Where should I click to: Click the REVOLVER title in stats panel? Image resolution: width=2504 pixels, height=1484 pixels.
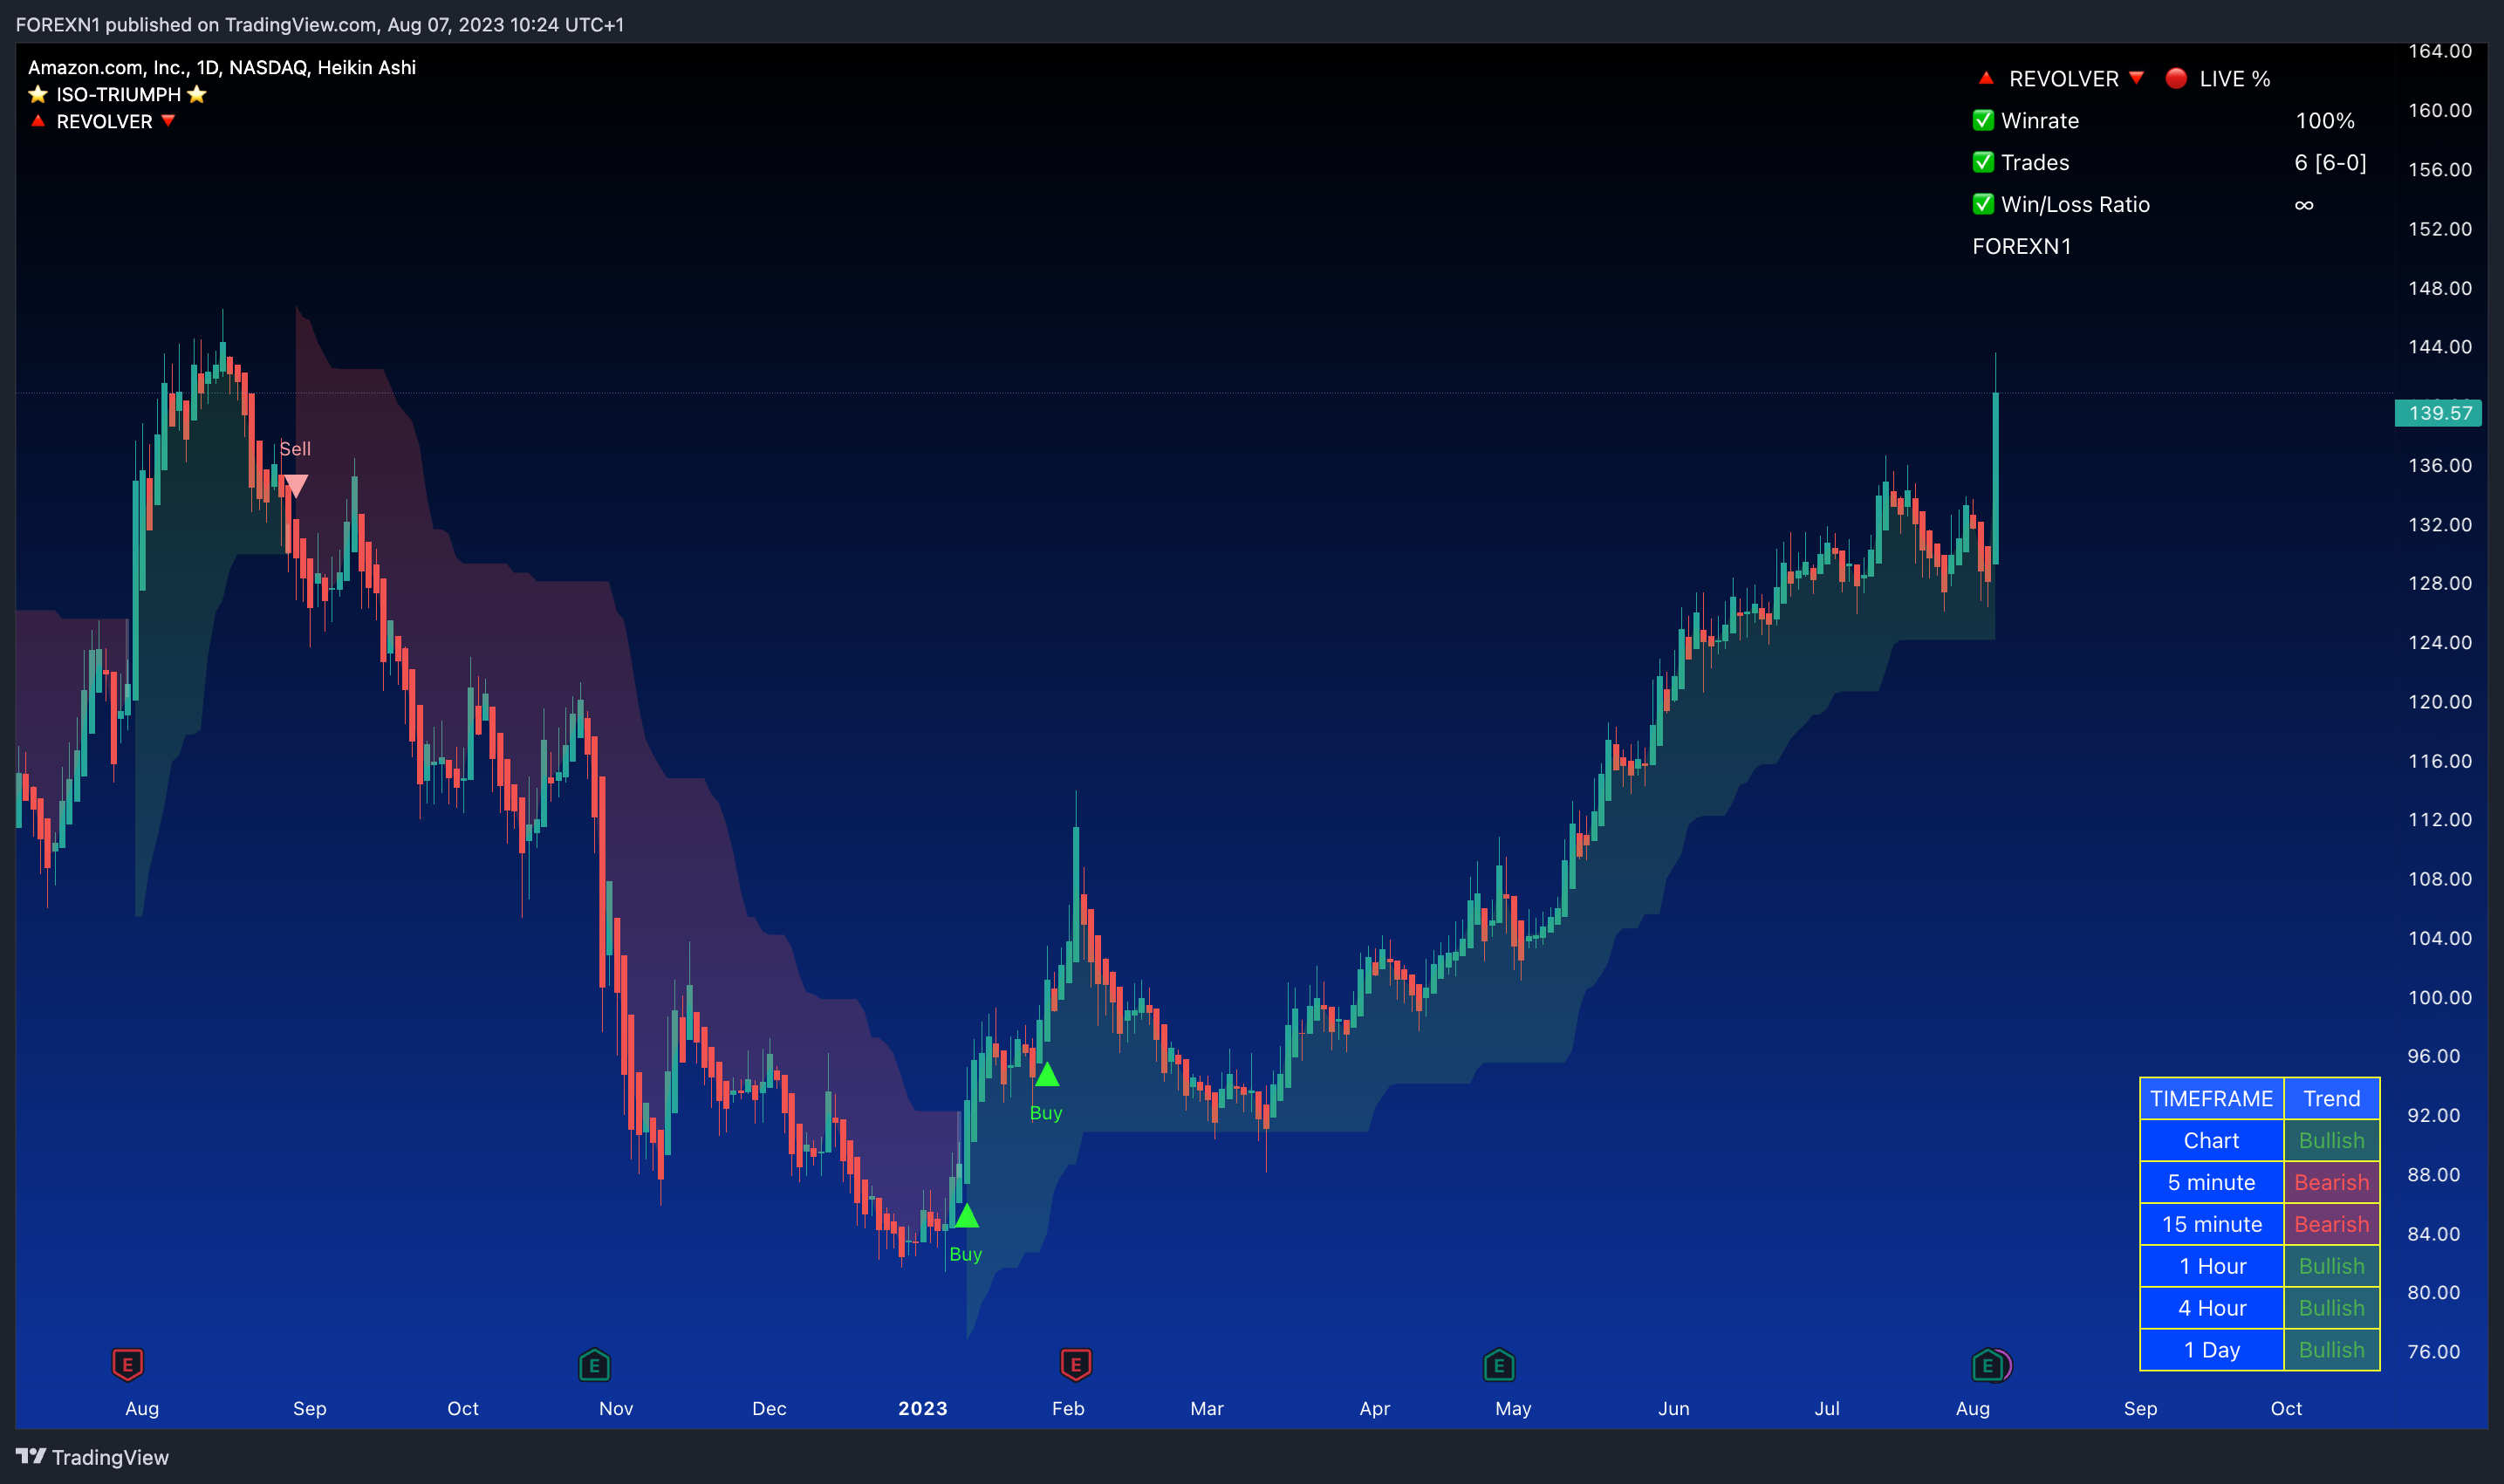point(2063,78)
